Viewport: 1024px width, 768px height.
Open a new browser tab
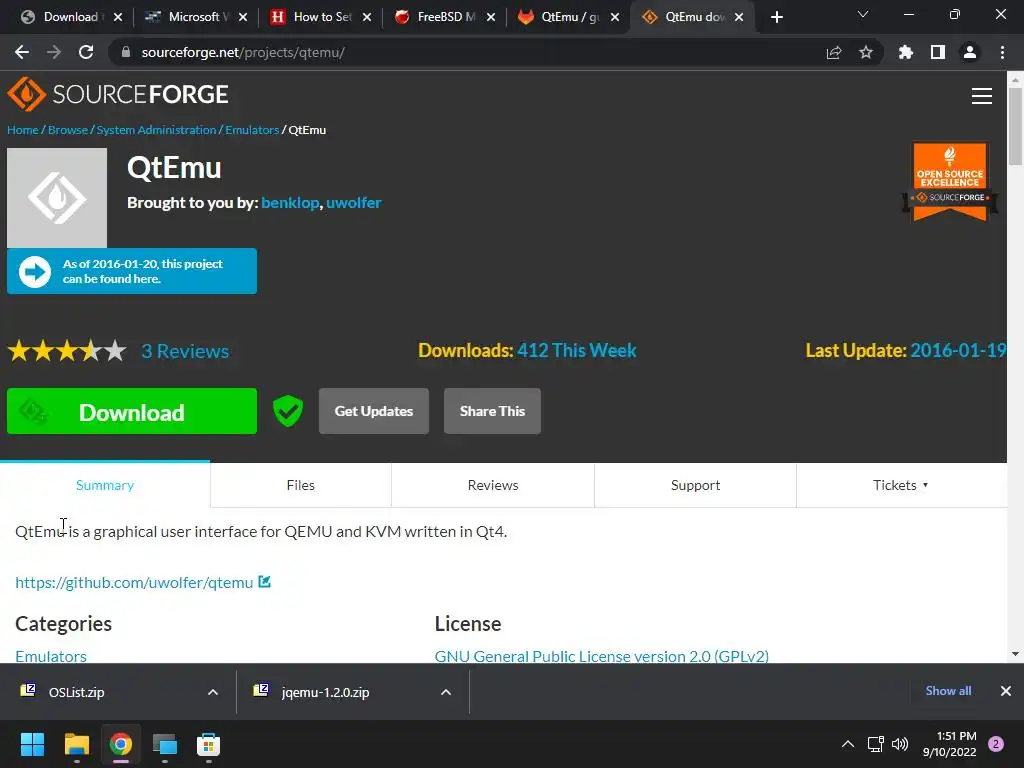pyautogui.click(x=776, y=17)
